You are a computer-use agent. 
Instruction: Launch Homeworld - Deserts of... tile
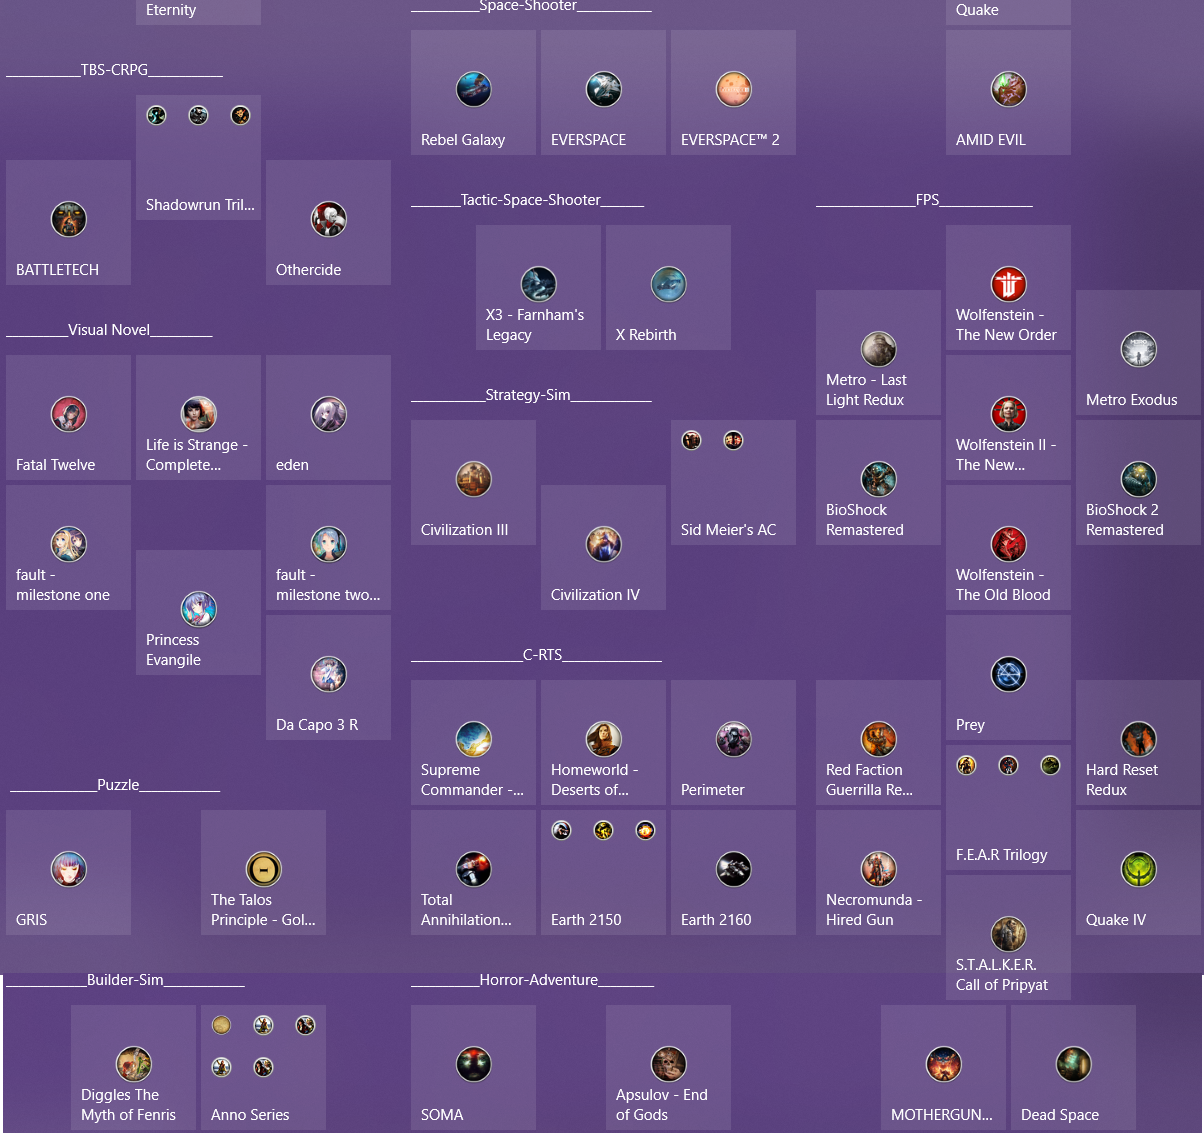coord(603,742)
